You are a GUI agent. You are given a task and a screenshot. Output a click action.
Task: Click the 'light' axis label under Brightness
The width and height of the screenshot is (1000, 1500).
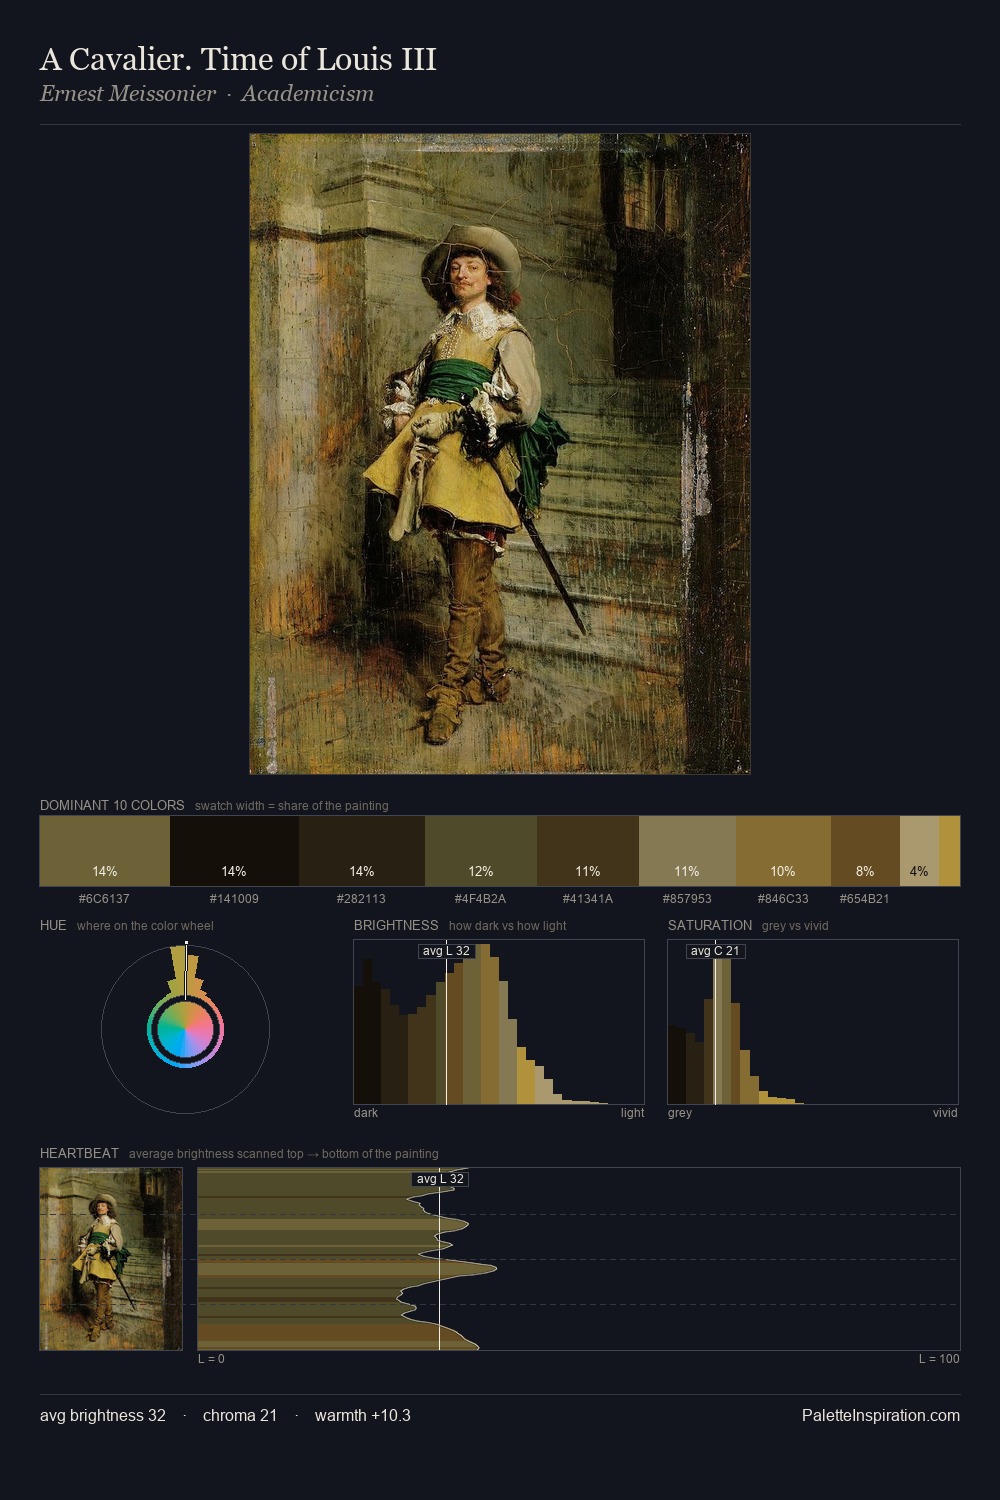[633, 1113]
